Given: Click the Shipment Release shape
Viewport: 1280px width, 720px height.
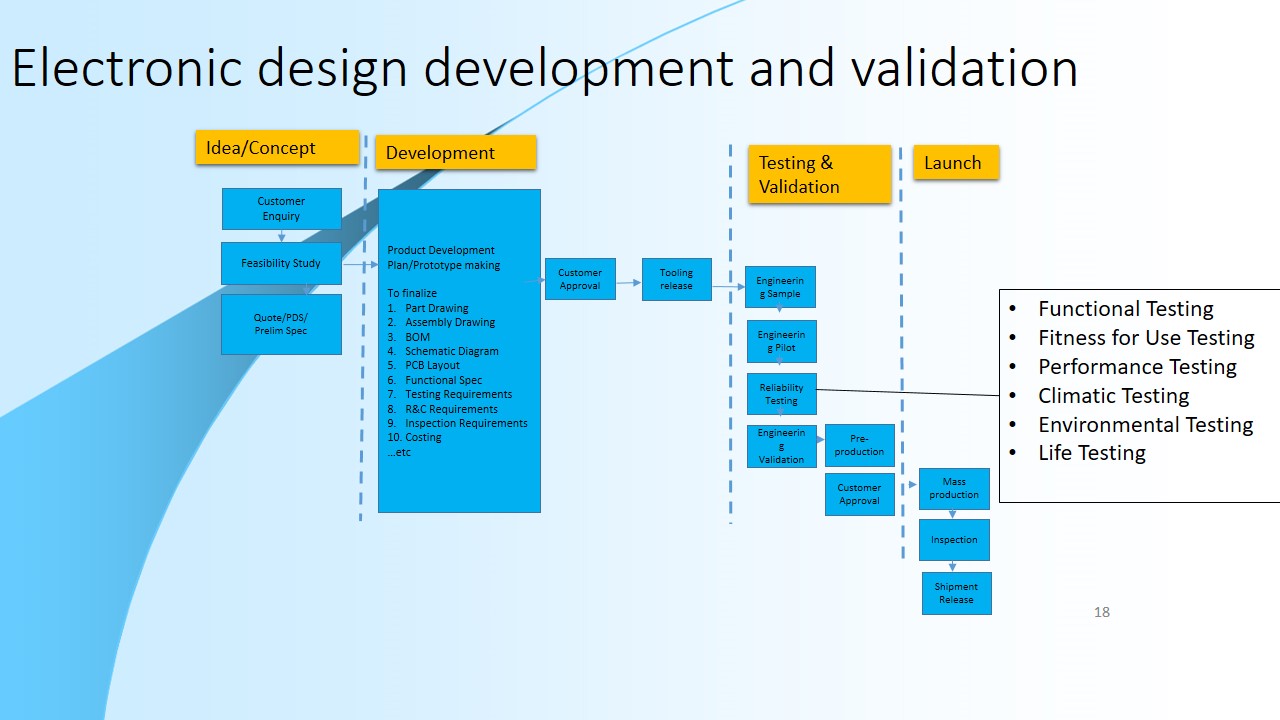Looking at the screenshot, I should click(x=956, y=593).
